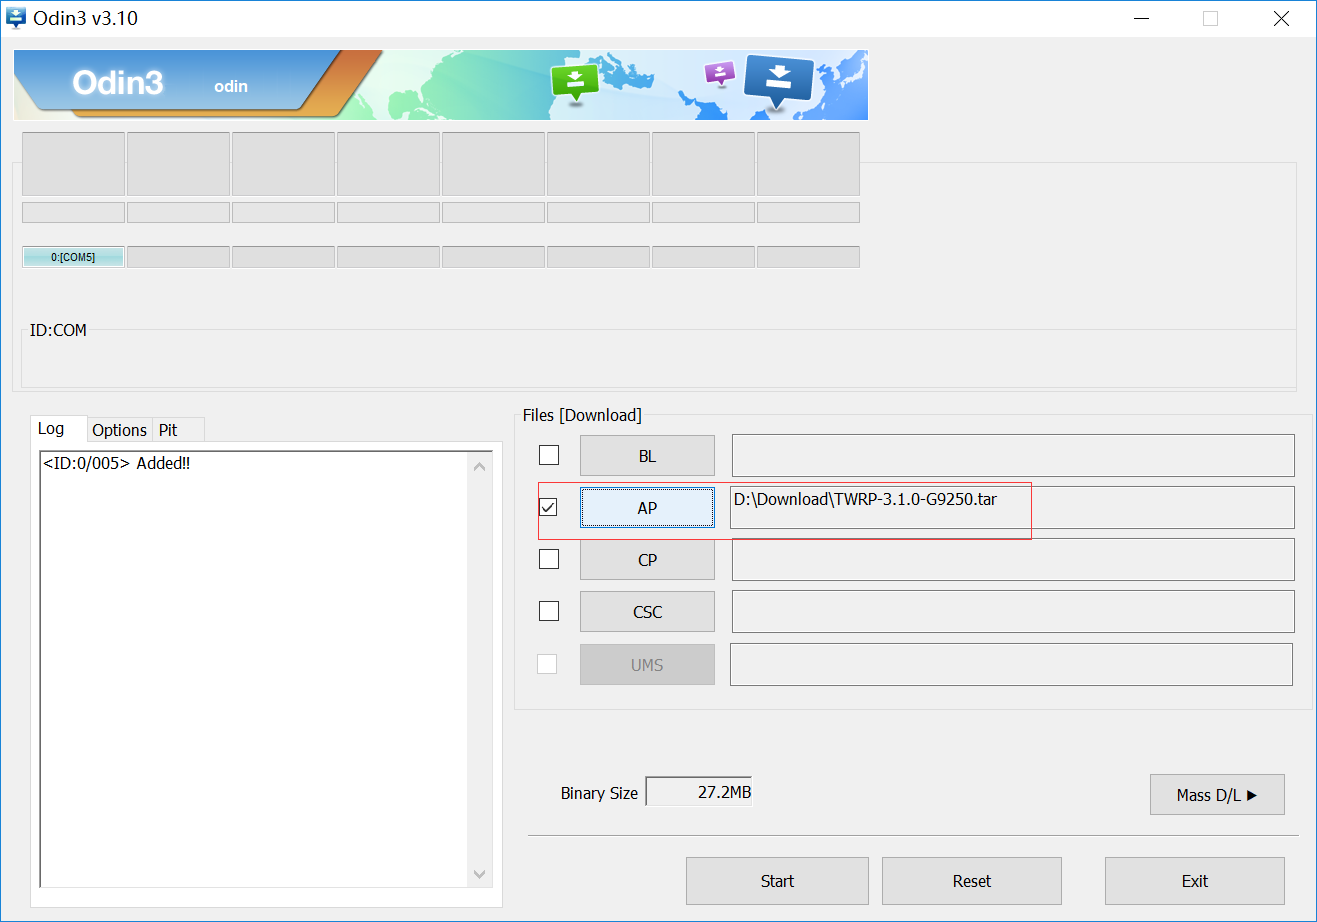Exit the Odin application
The width and height of the screenshot is (1317, 922).
[1195, 881]
